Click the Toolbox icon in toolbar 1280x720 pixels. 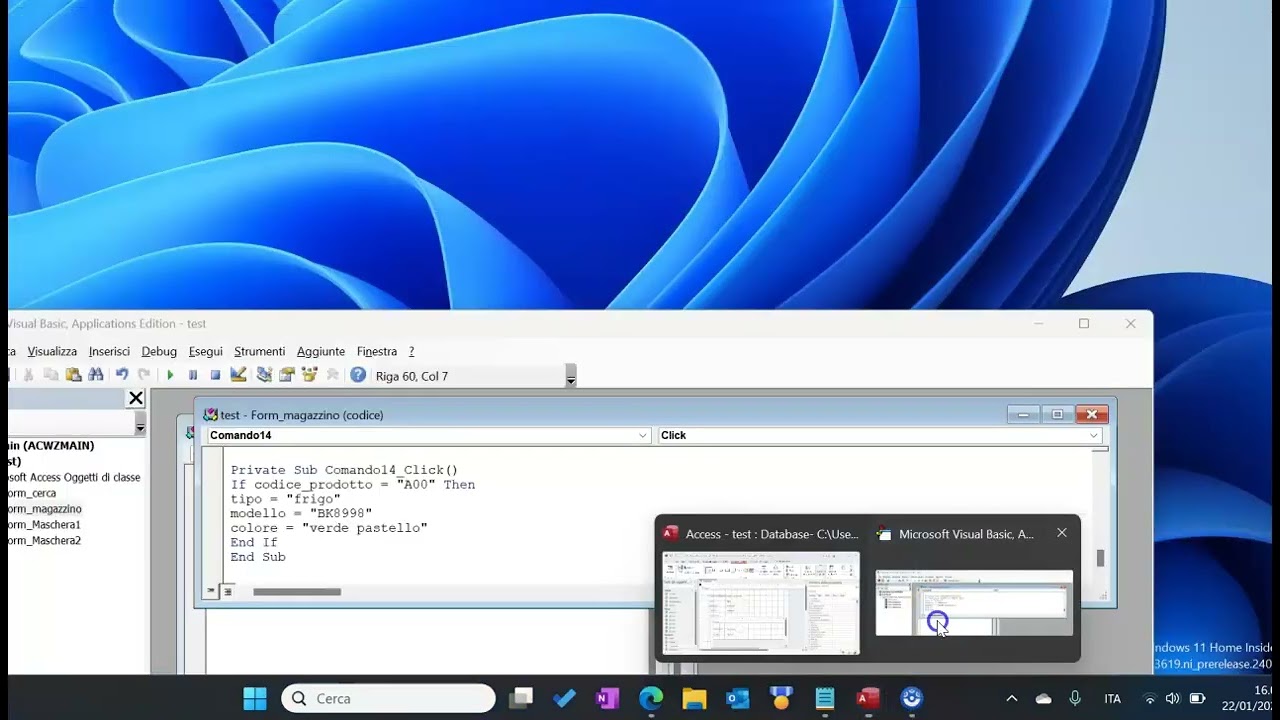[x=332, y=375]
